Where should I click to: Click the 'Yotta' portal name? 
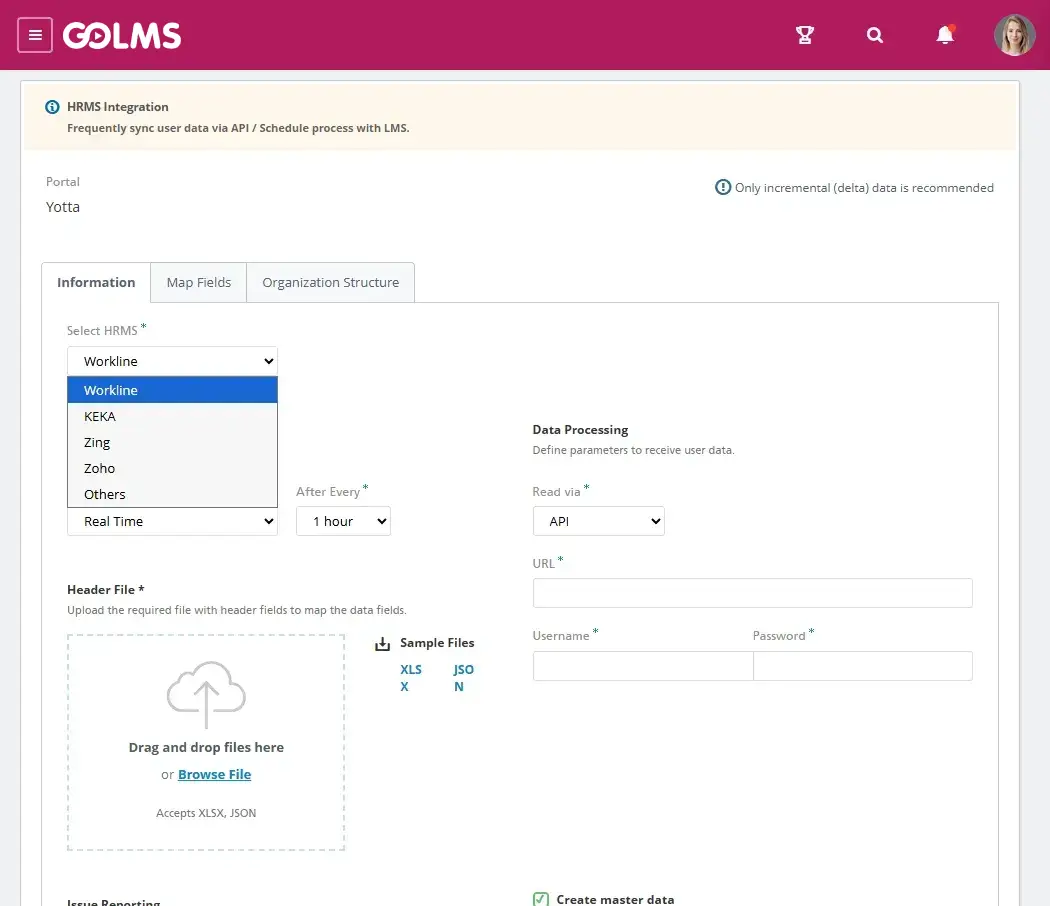[x=63, y=207]
